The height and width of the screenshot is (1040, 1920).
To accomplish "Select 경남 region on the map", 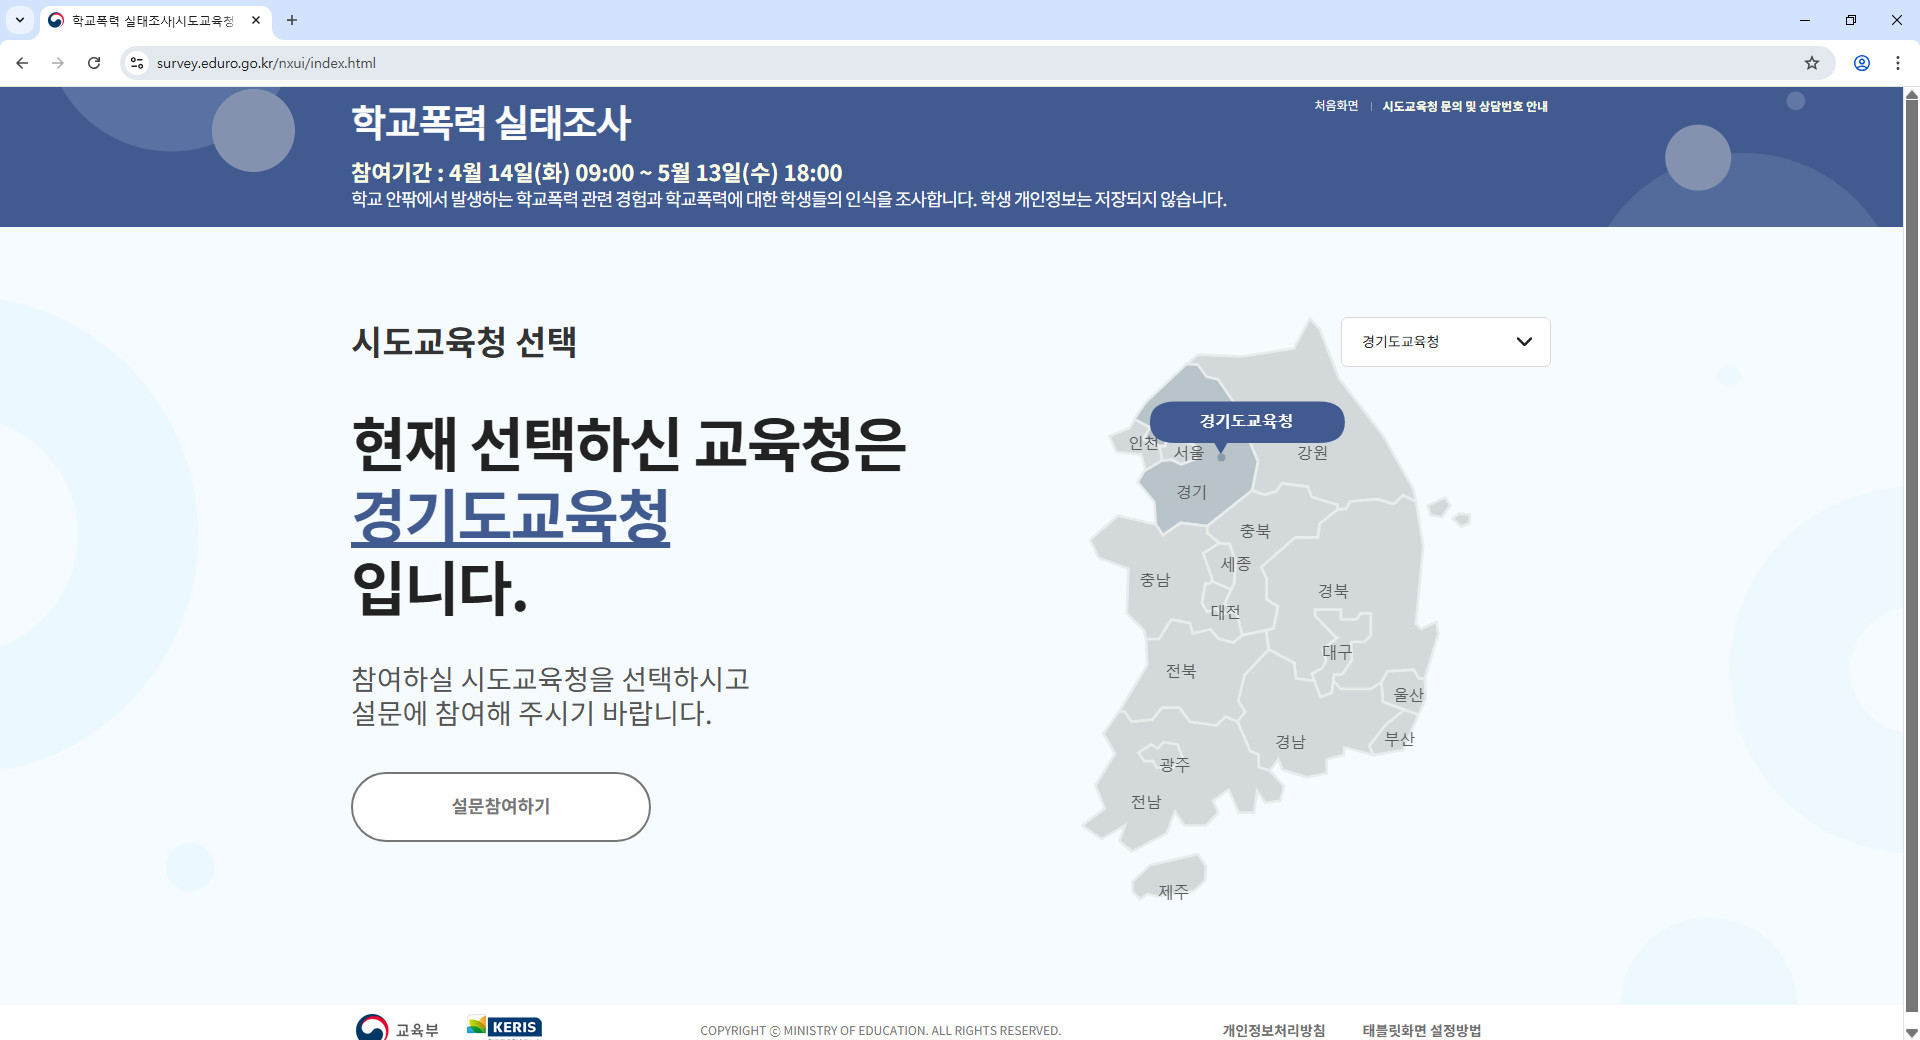I will pos(1290,742).
